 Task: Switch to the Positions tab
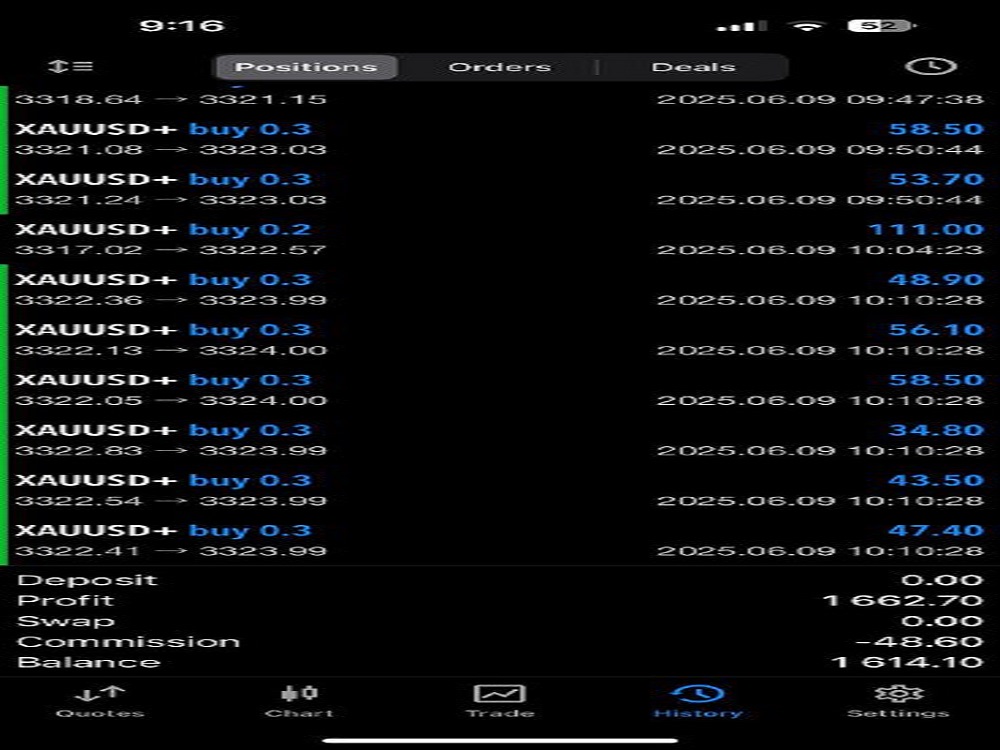[x=306, y=67]
